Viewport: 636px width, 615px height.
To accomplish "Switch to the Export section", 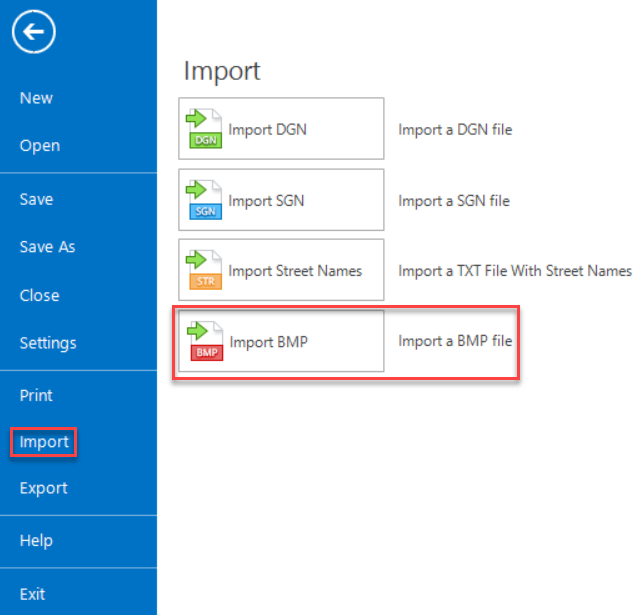I will (x=44, y=488).
